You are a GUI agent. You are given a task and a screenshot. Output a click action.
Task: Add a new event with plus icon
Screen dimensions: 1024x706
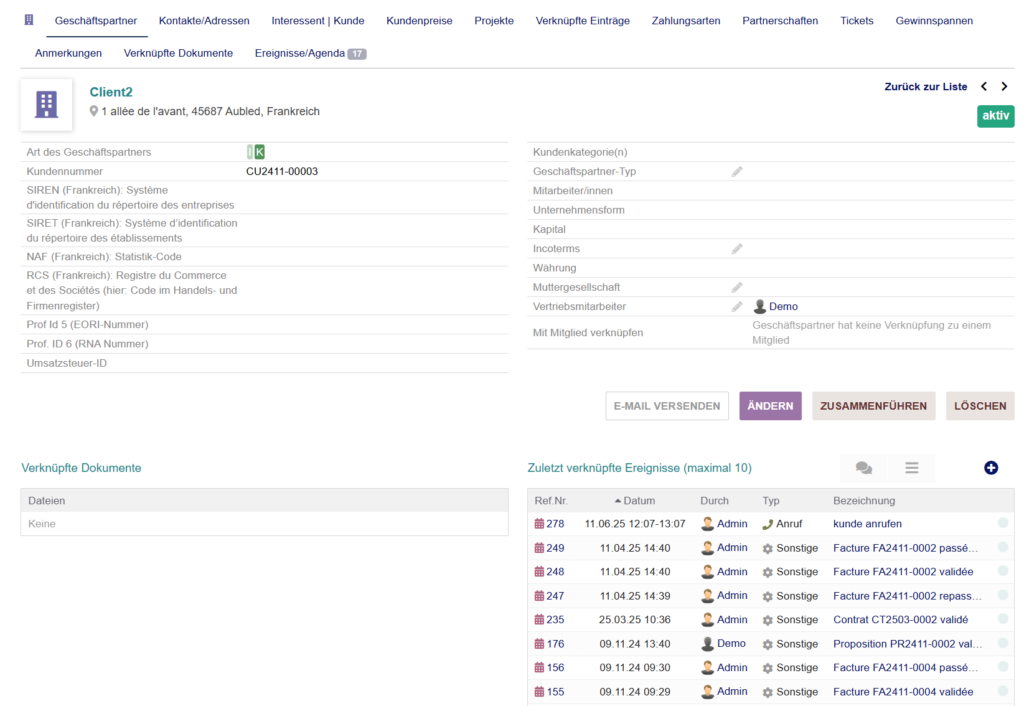pyautogui.click(x=991, y=468)
